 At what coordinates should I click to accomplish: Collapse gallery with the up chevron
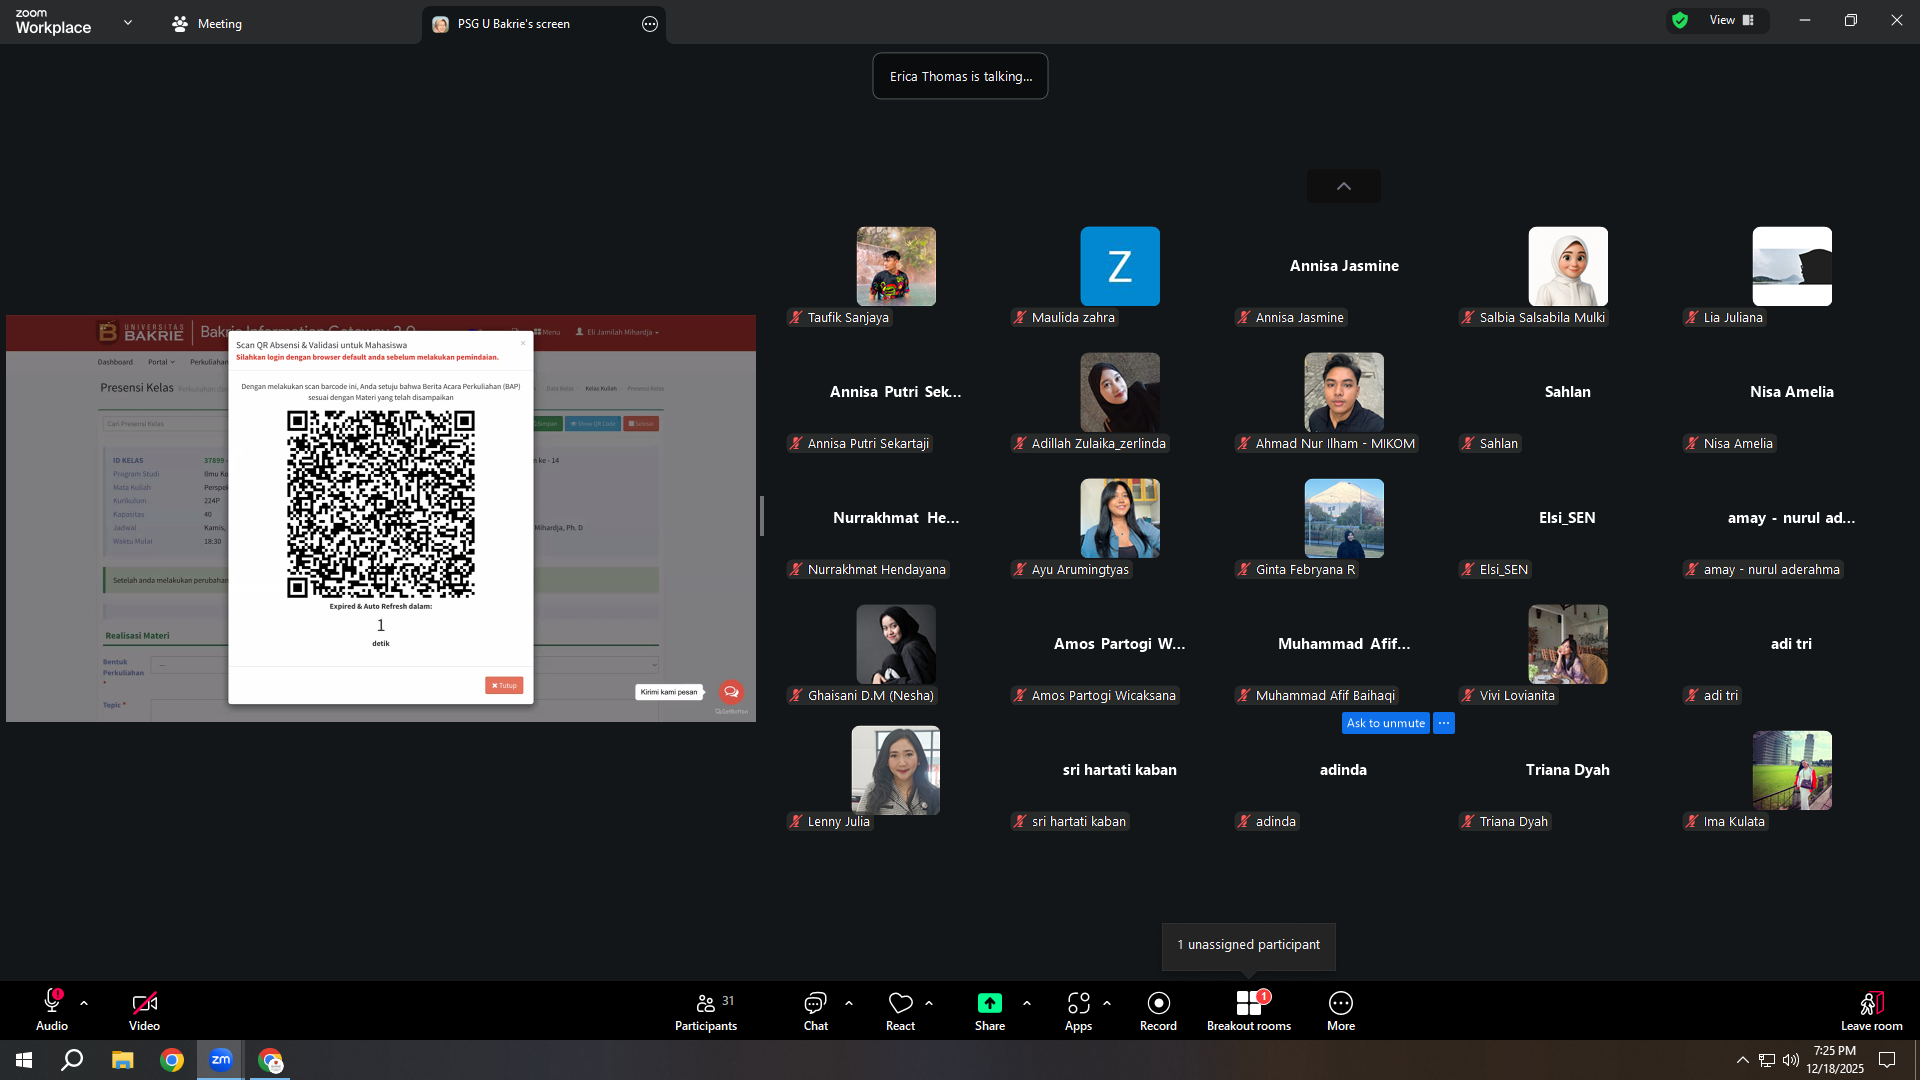1344,186
